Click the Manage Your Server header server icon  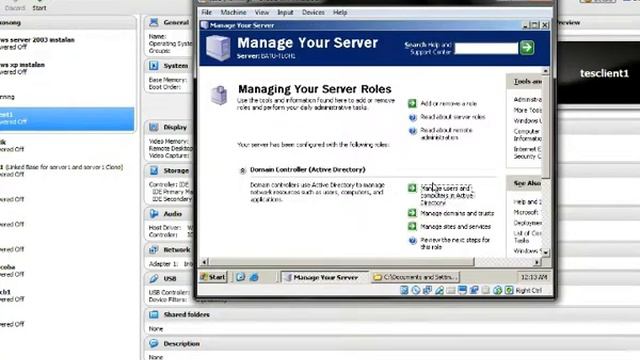coord(218,48)
